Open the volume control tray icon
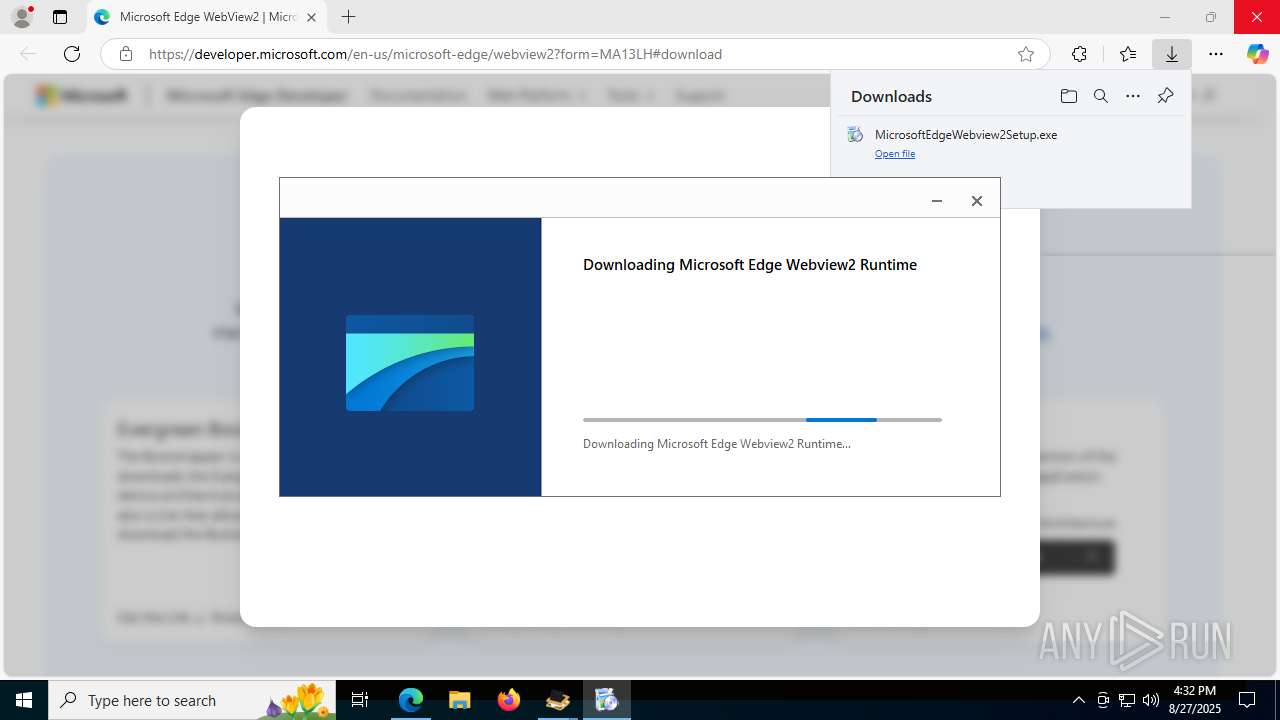Viewport: 1280px width, 720px height. [1151, 700]
